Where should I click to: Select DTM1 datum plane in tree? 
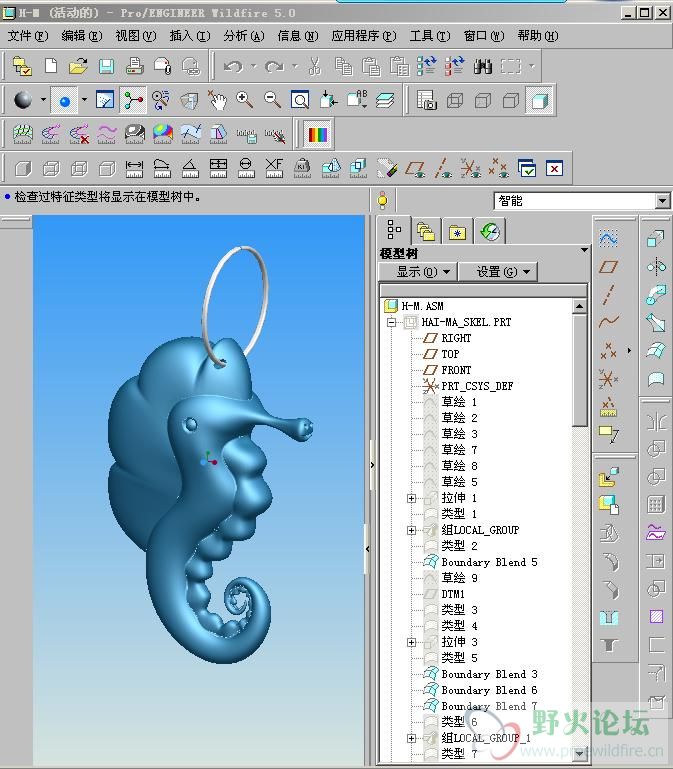click(453, 594)
